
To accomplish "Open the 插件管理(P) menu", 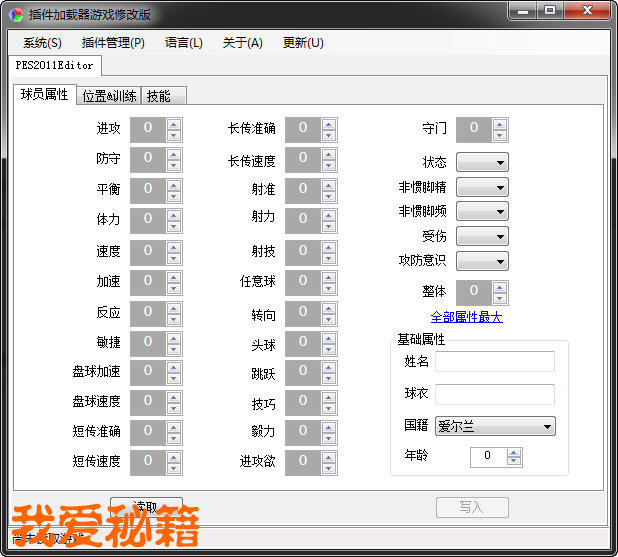I will [x=113, y=43].
